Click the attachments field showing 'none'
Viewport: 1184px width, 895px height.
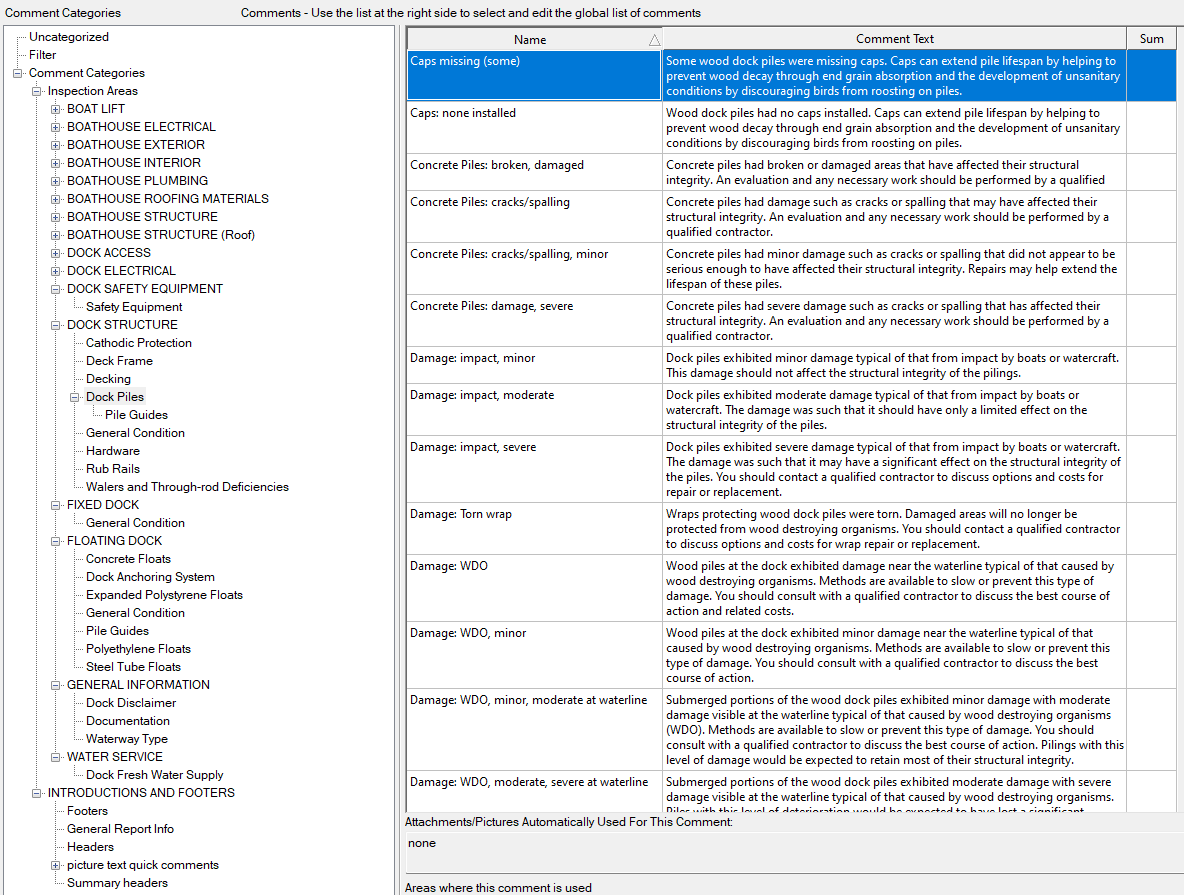tap(793, 852)
